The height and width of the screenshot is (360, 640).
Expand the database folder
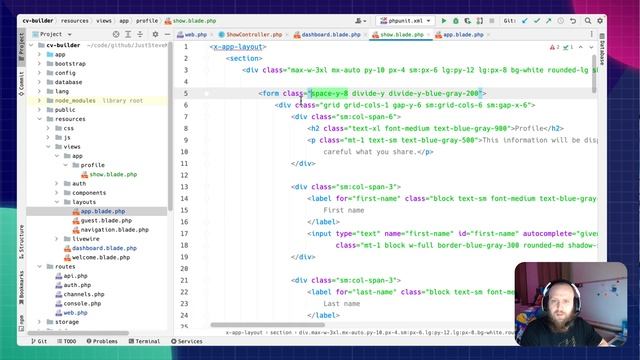point(40,82)
